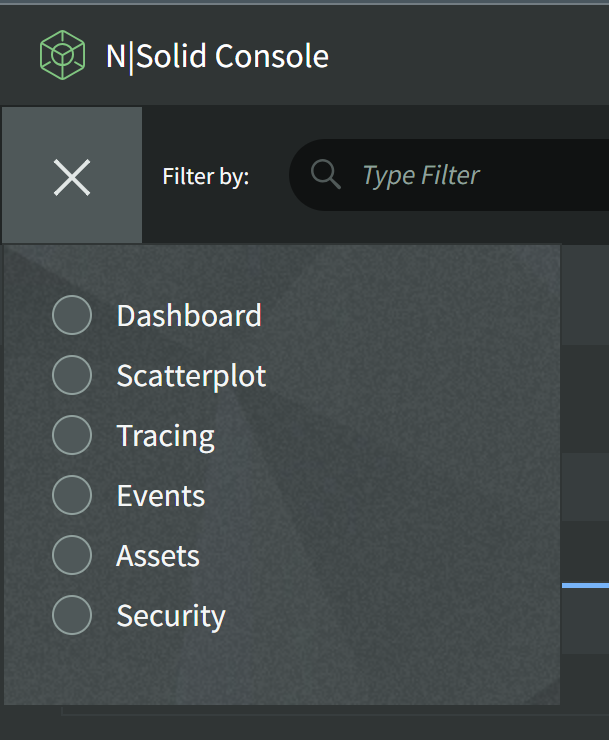Switch to the Security menu entry
The image size is (609, 740).
tap(171, 616)
